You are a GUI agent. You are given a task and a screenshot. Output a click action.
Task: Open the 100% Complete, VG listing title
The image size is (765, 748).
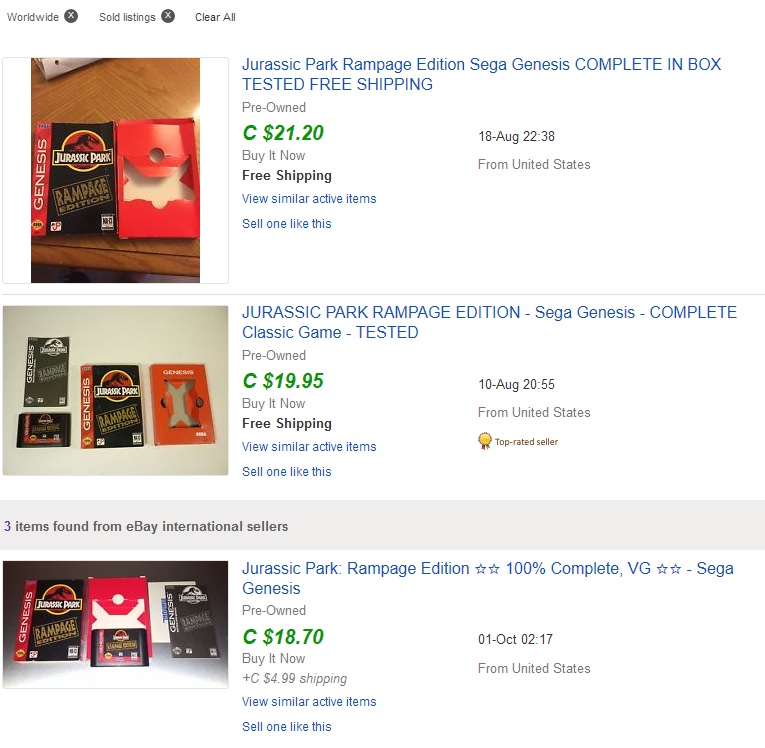(487, 578)
